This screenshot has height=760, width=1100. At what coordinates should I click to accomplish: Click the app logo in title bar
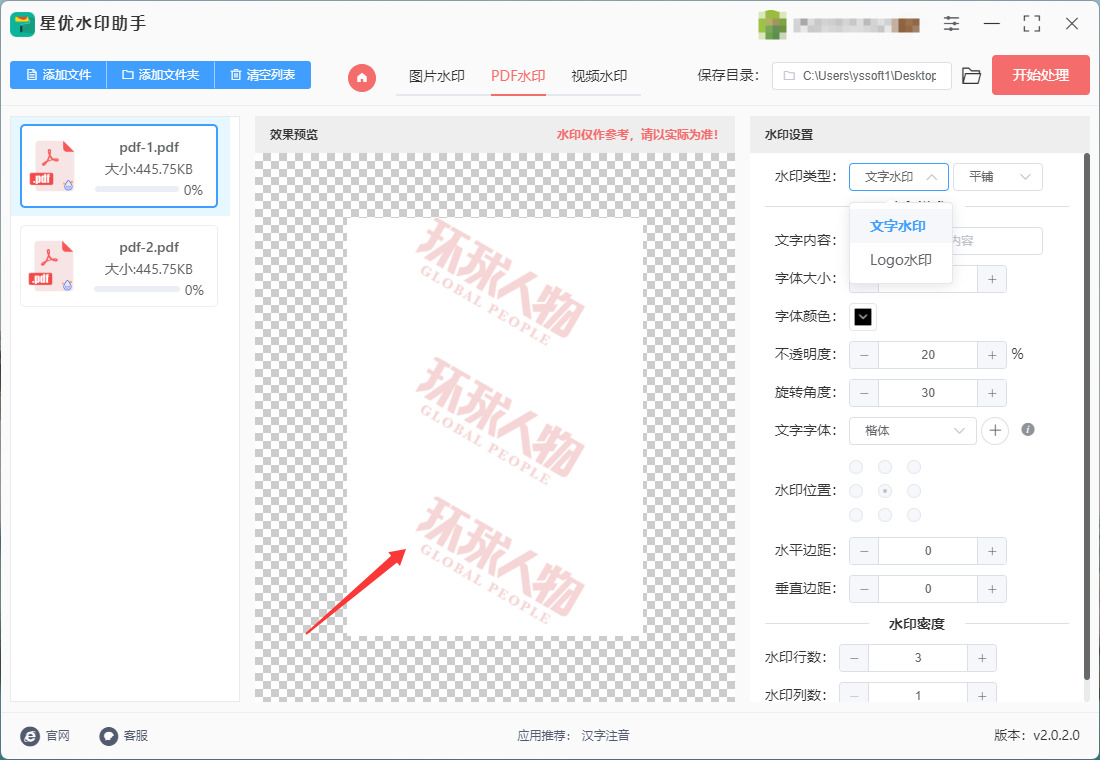(x=22, y=24)
